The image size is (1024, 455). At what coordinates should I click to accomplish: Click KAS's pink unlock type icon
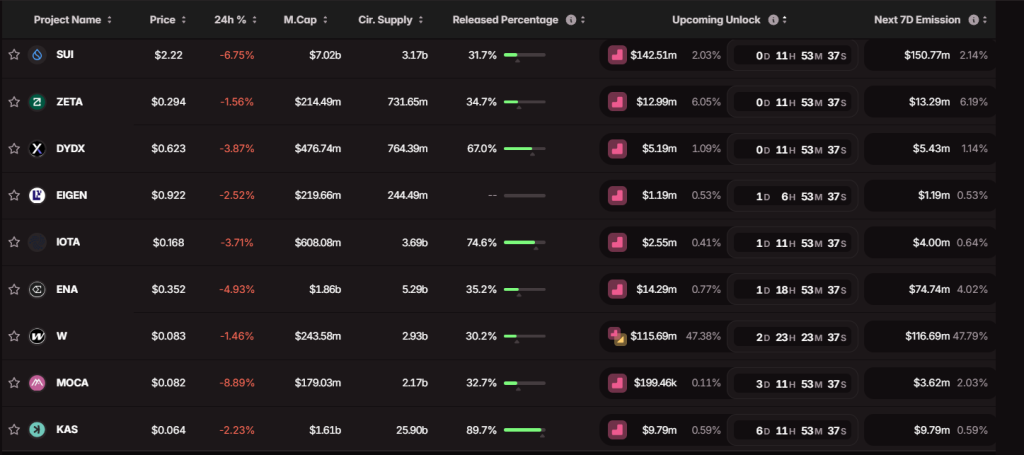coord(617,430)
